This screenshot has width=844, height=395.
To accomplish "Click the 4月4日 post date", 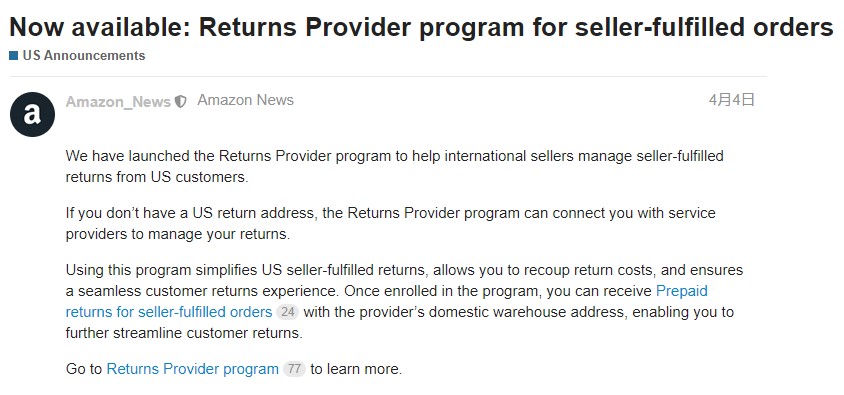I will point(732,100).
